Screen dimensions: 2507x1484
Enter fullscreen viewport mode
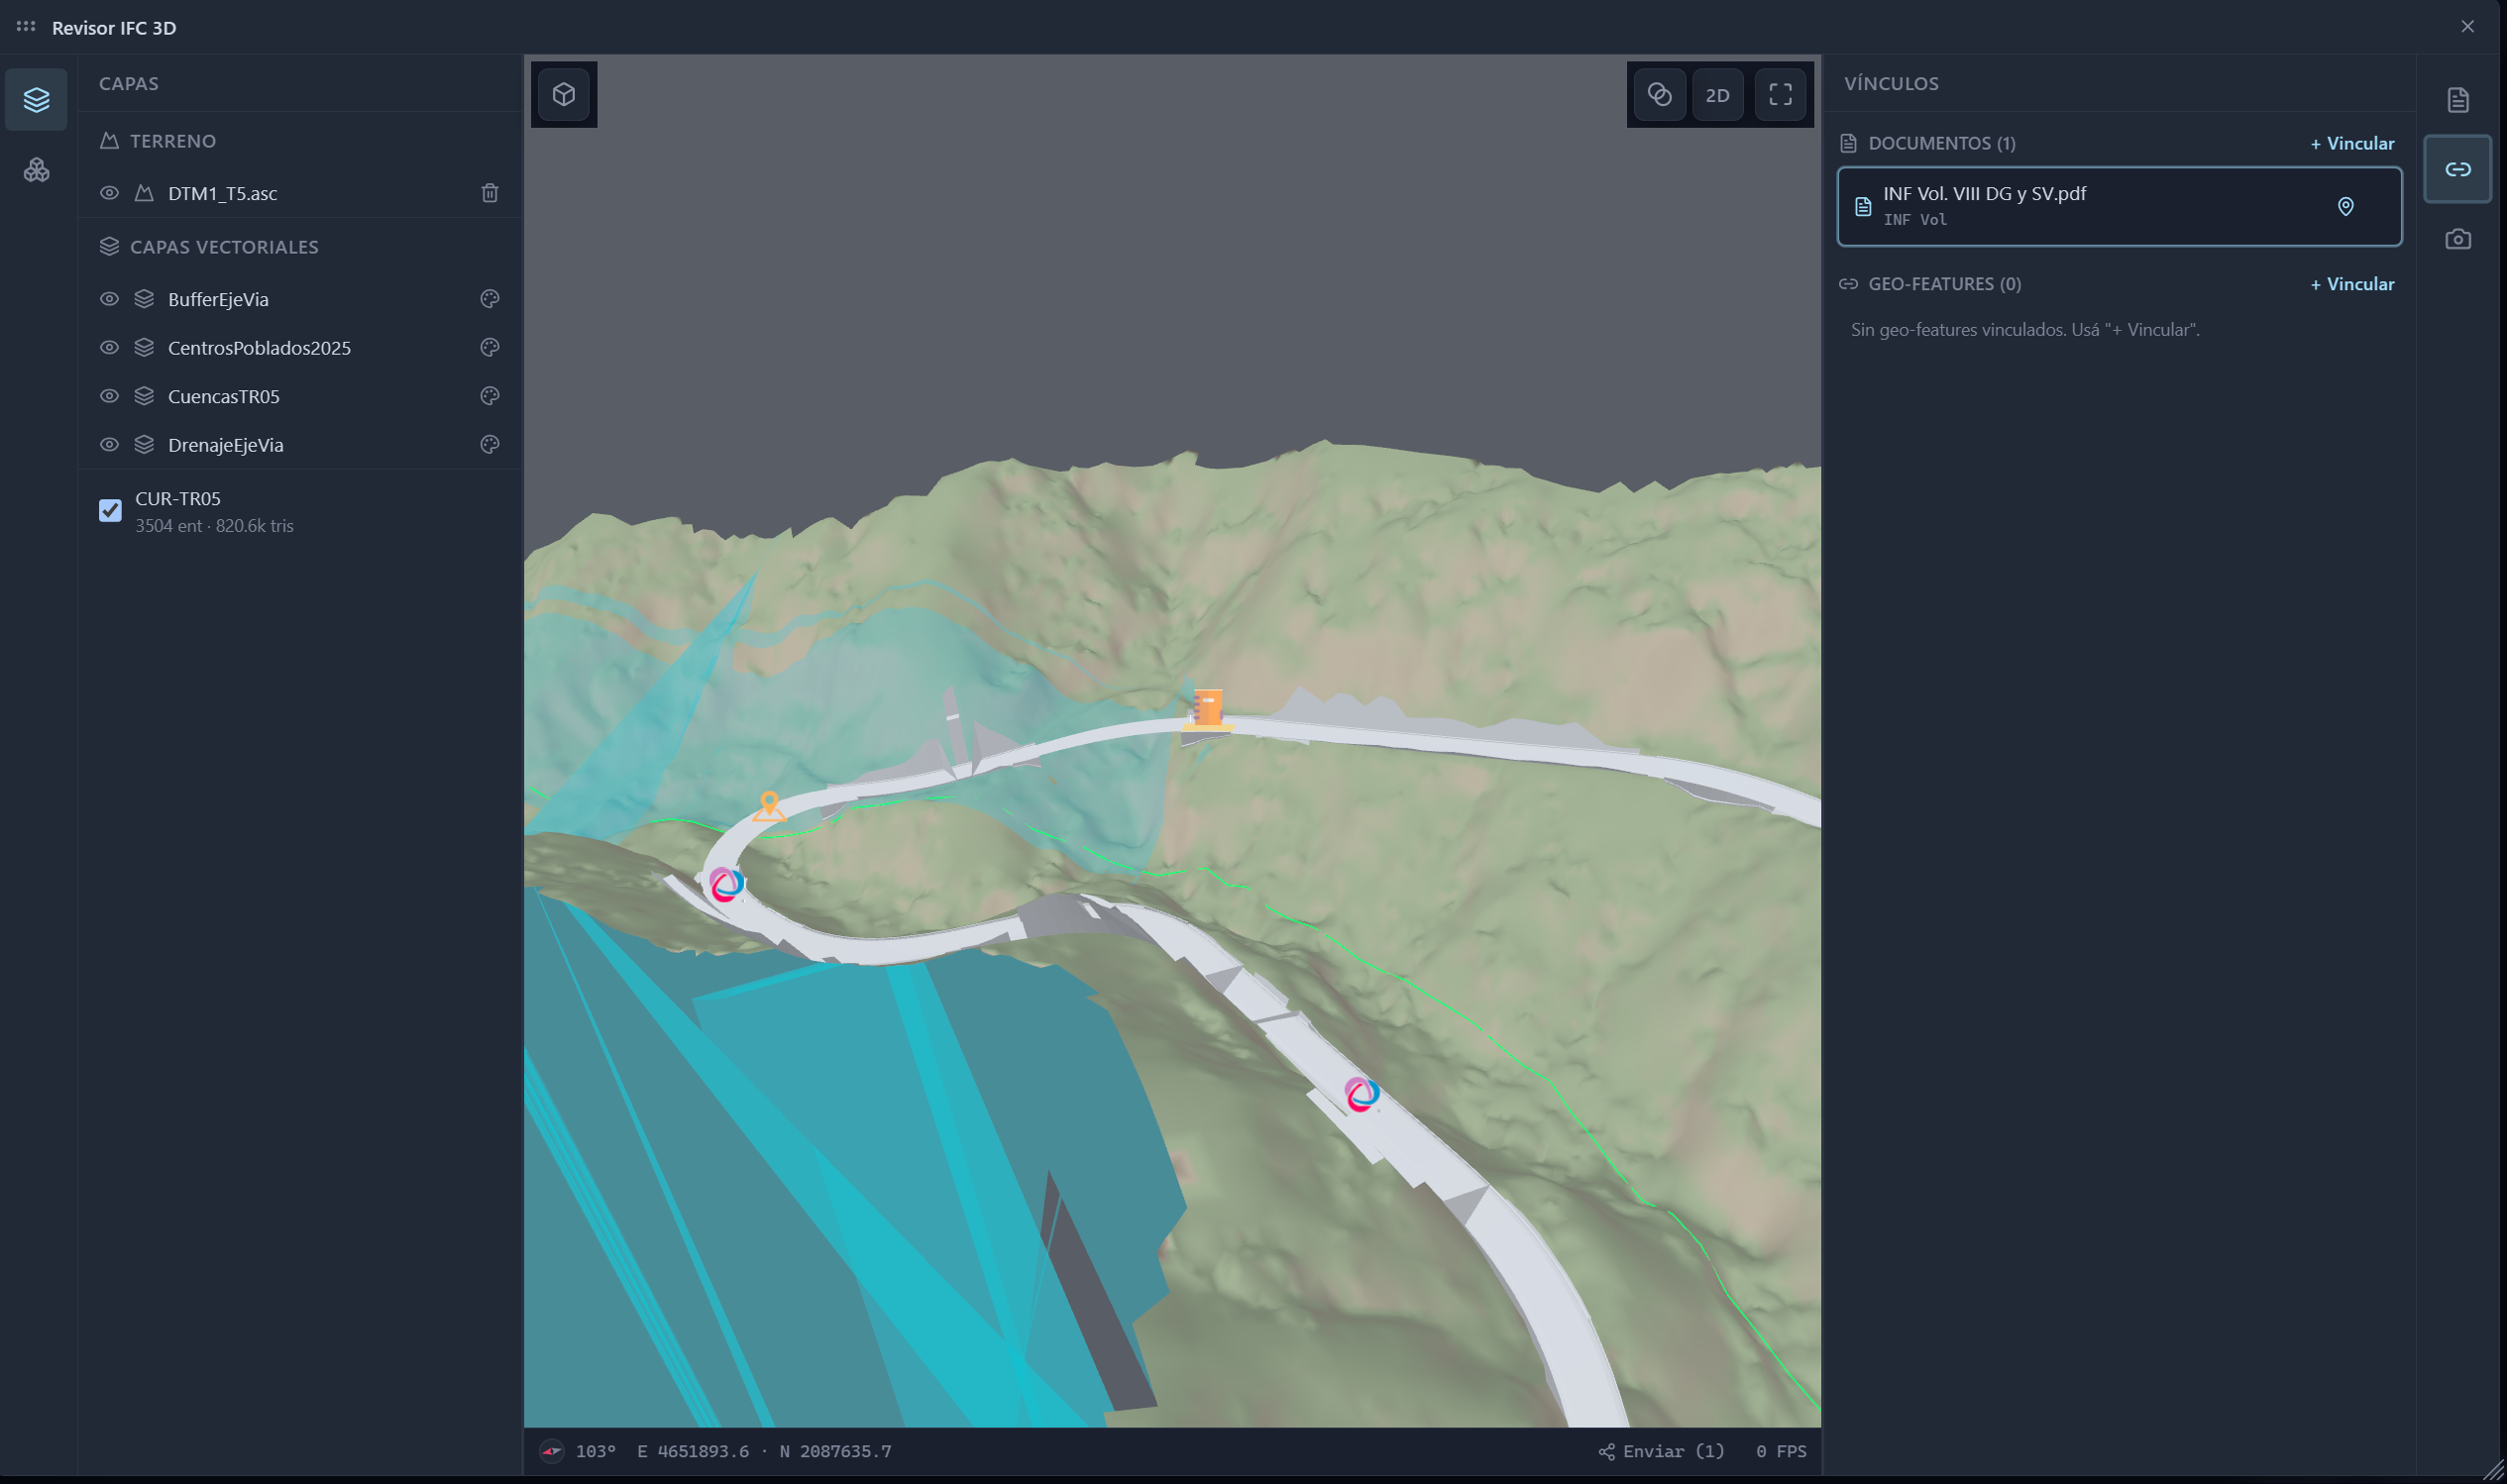tap(1781, 95)
